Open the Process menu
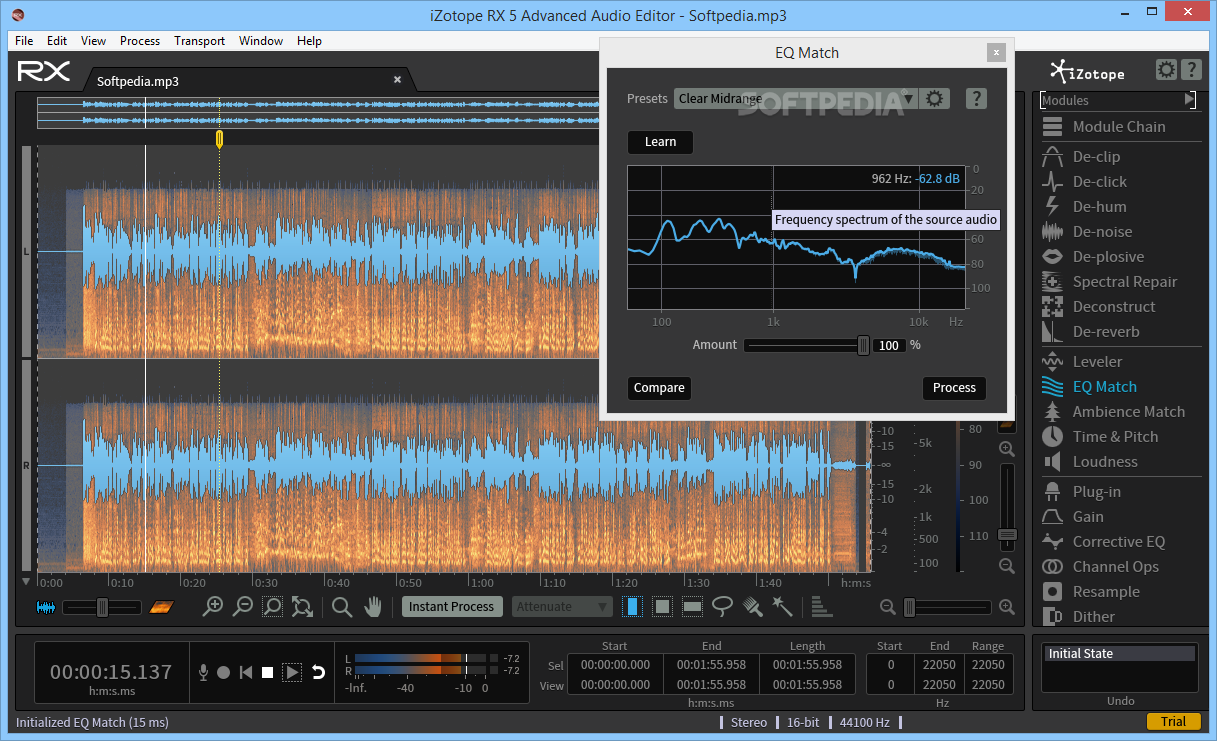The height and width of the screenshot is (741, 1217). click(140, 41)
